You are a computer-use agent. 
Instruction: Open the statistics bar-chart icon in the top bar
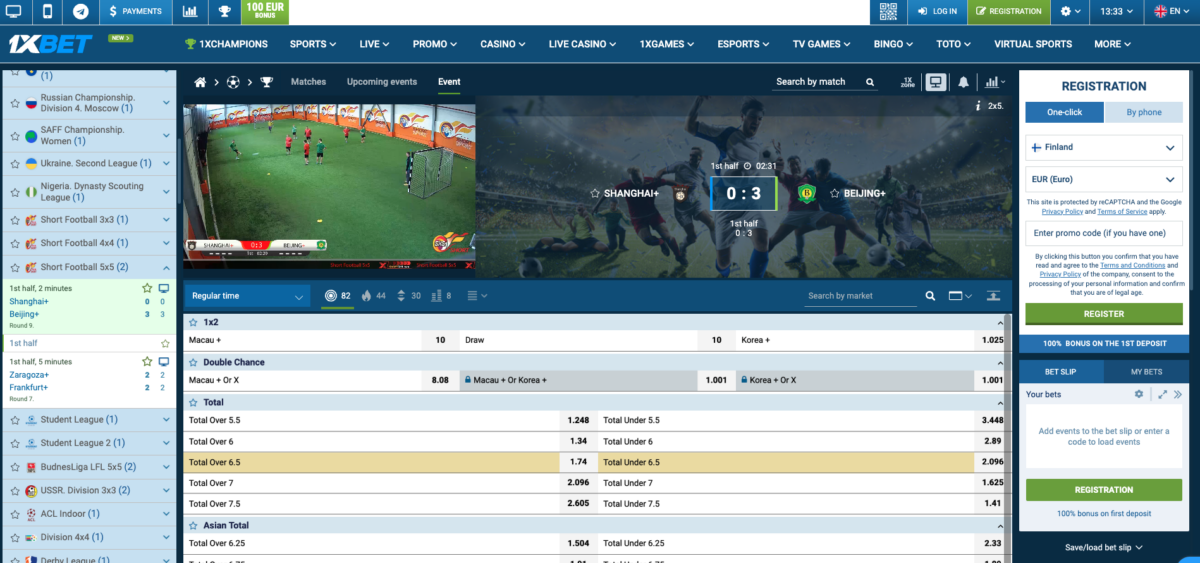190,12
